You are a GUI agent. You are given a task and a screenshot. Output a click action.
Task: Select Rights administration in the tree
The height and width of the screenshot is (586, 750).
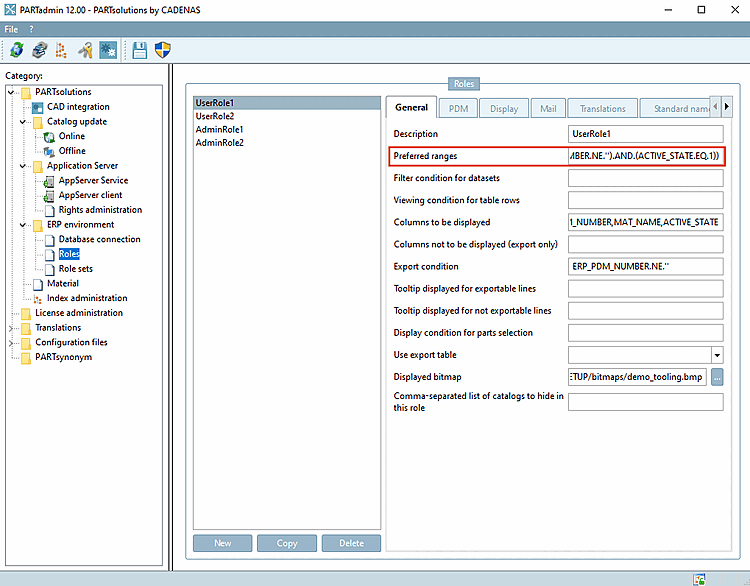pos(100,210)
